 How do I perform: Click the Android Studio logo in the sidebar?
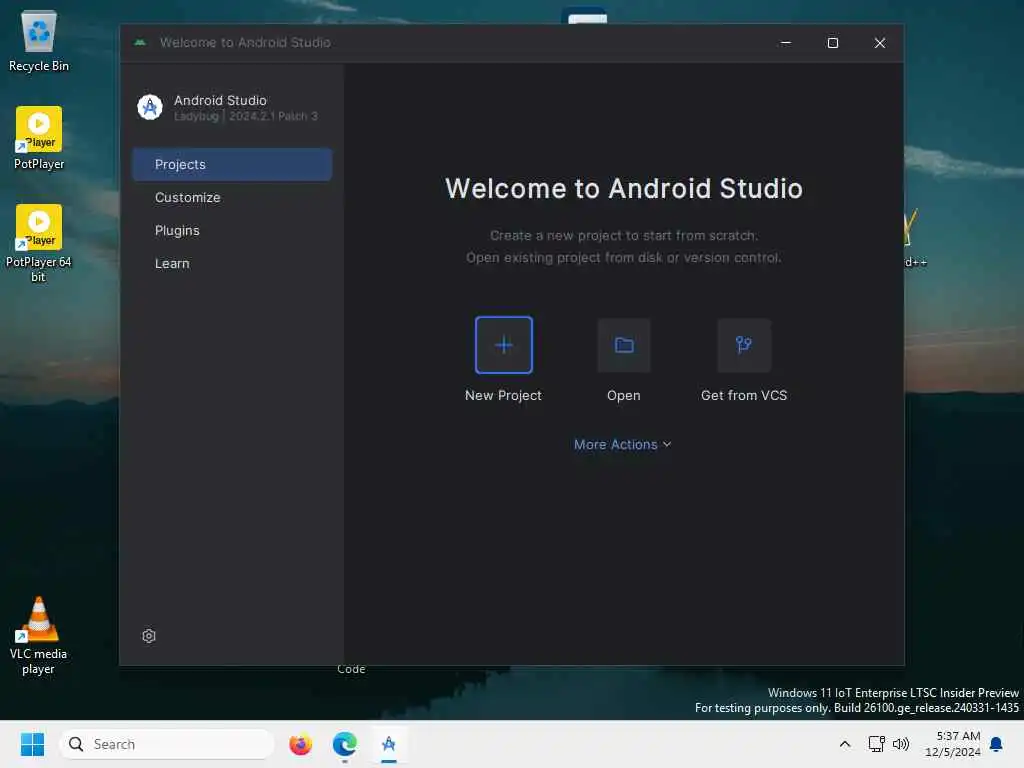coord(150,107)
